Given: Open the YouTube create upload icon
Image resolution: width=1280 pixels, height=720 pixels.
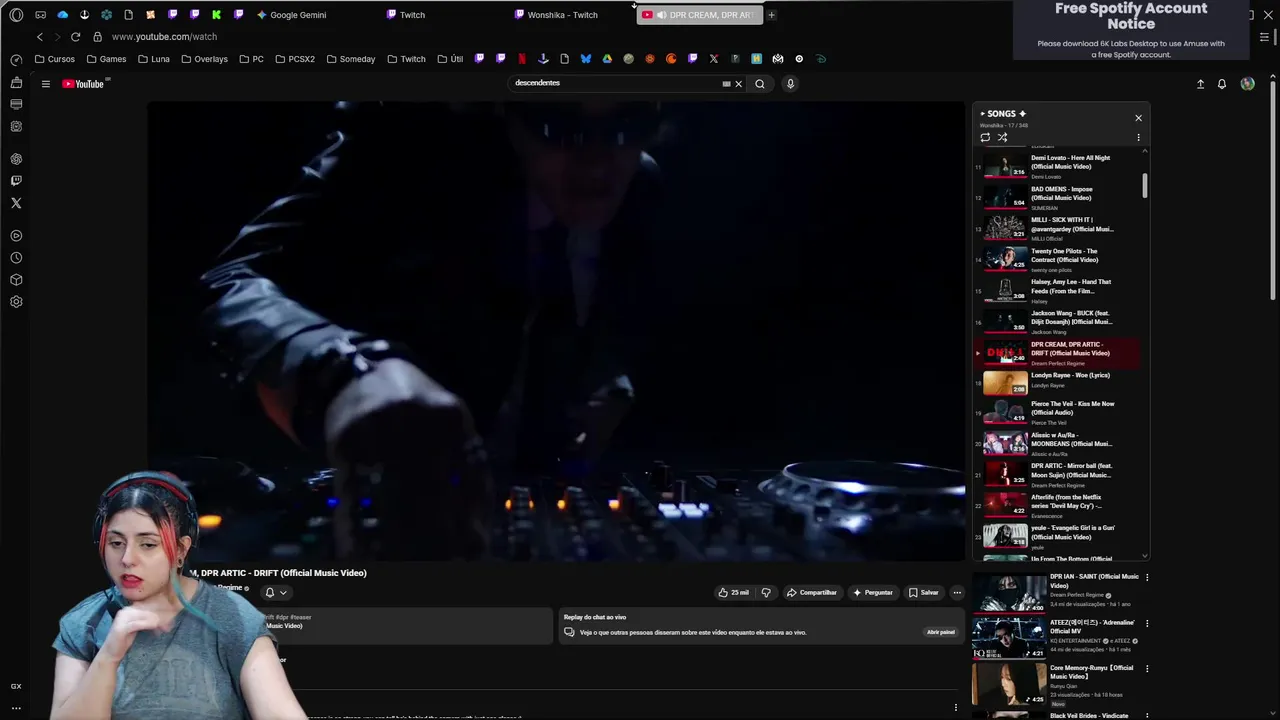Looking at the screenshot, I should click(1200, 84).
